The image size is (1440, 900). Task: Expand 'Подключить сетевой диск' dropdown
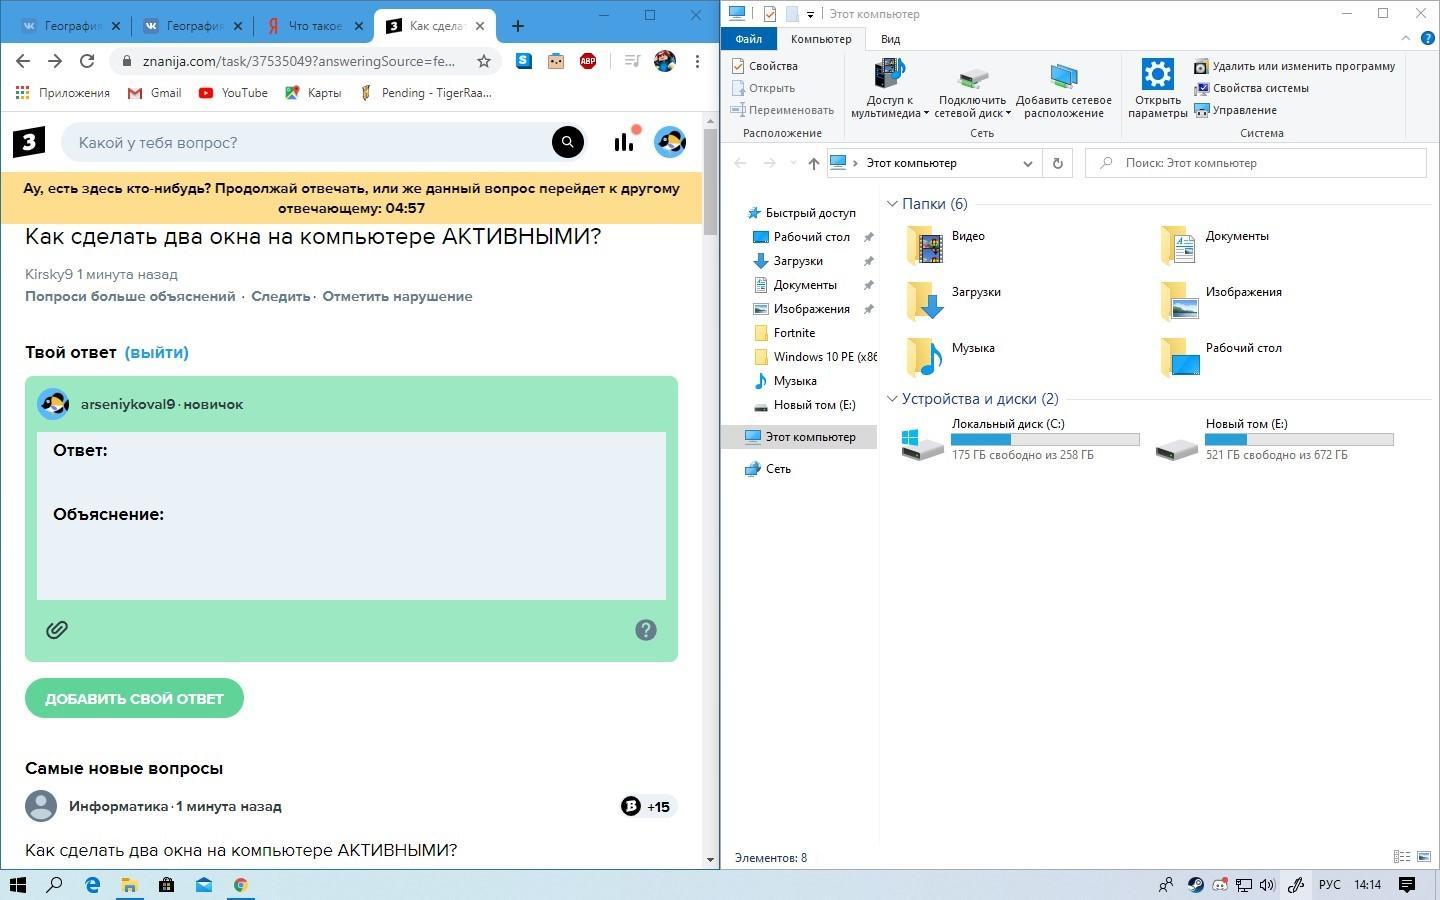tap(1008, 113)
